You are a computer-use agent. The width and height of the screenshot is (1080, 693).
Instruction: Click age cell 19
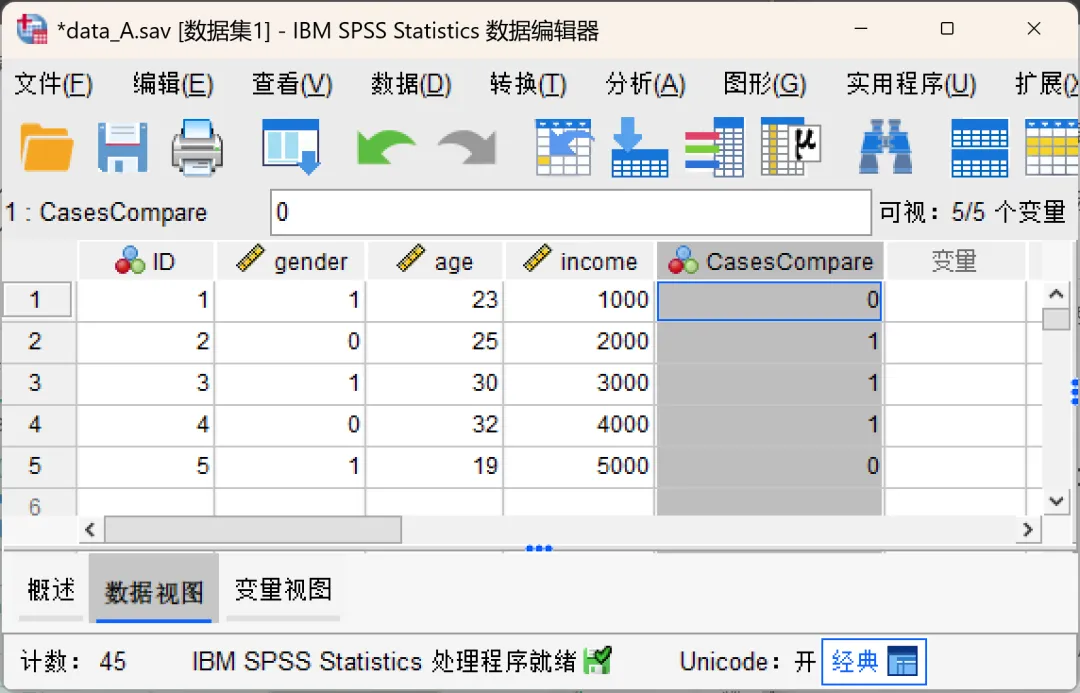[x=435, y=466]
